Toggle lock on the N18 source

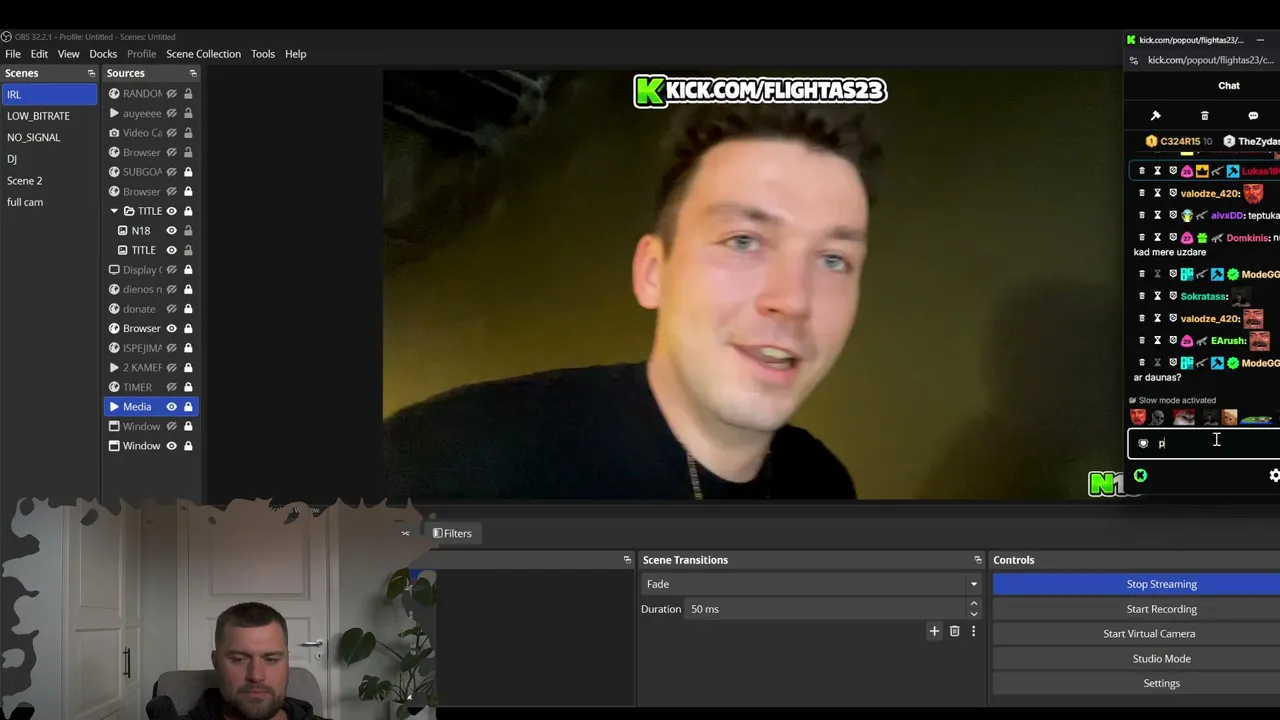pos(188,230)
